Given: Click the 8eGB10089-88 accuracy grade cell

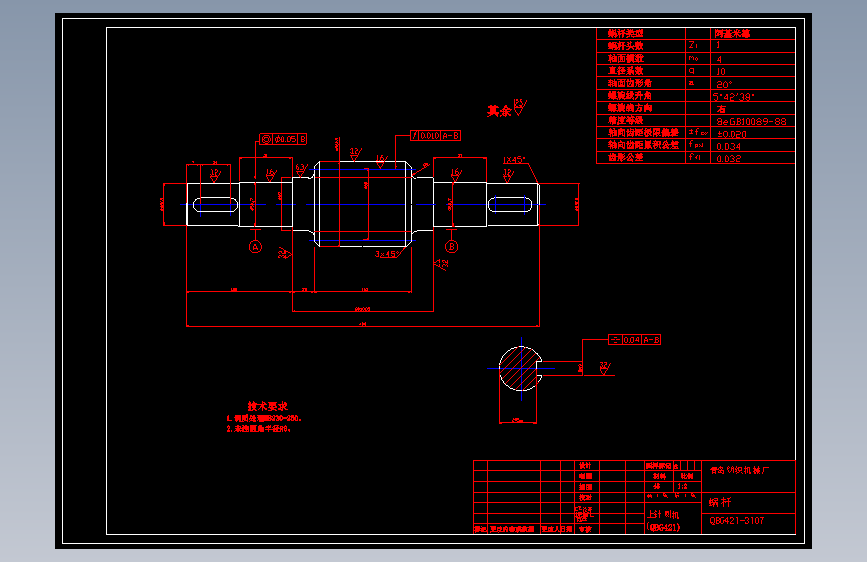Looking at the screenshot, I should [x=751, y=121].
